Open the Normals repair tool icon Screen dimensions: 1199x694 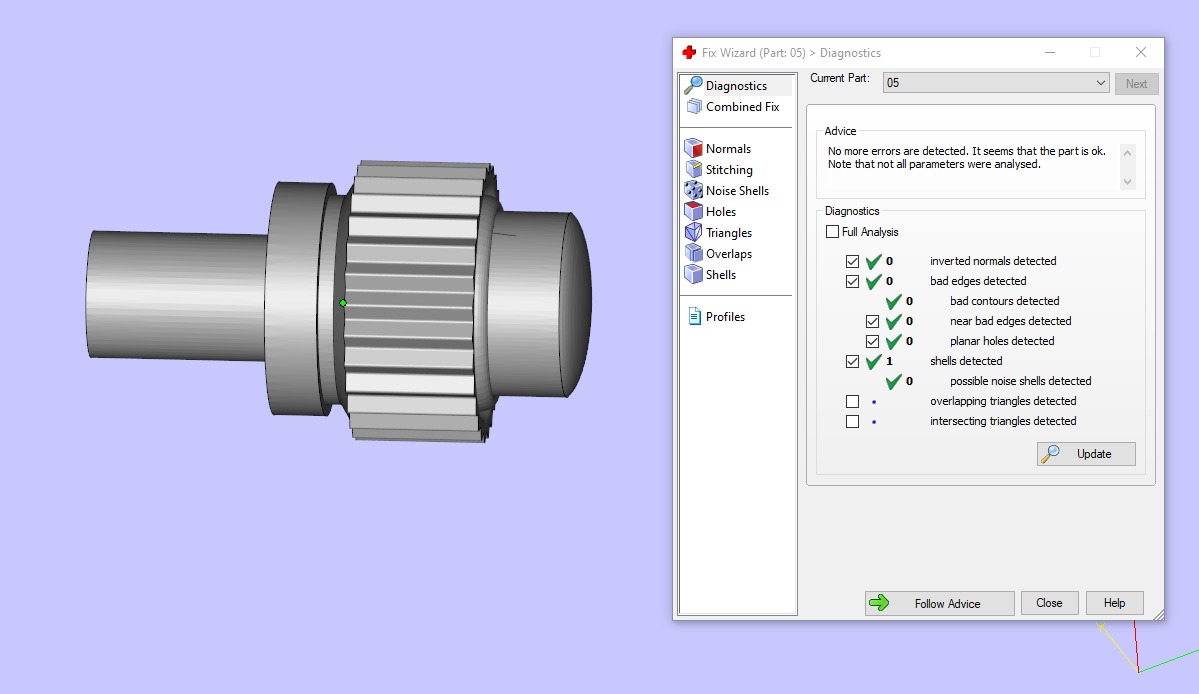(694, 148)
